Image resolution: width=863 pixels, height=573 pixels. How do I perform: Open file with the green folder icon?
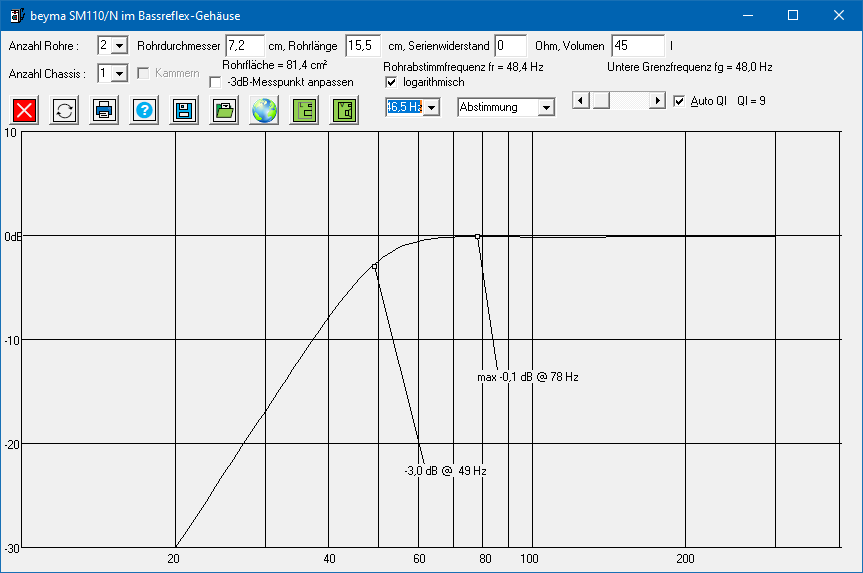click(224, 110)
